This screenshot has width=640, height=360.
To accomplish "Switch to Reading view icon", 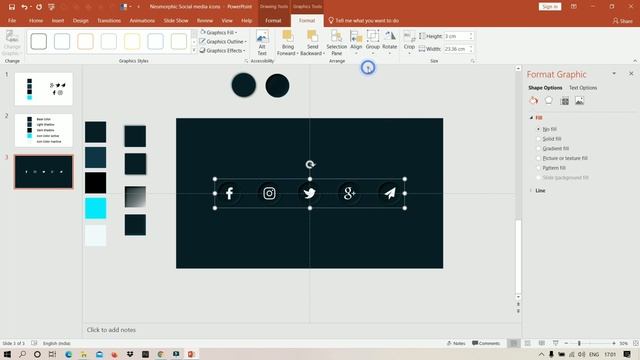I will coord(542,343).
